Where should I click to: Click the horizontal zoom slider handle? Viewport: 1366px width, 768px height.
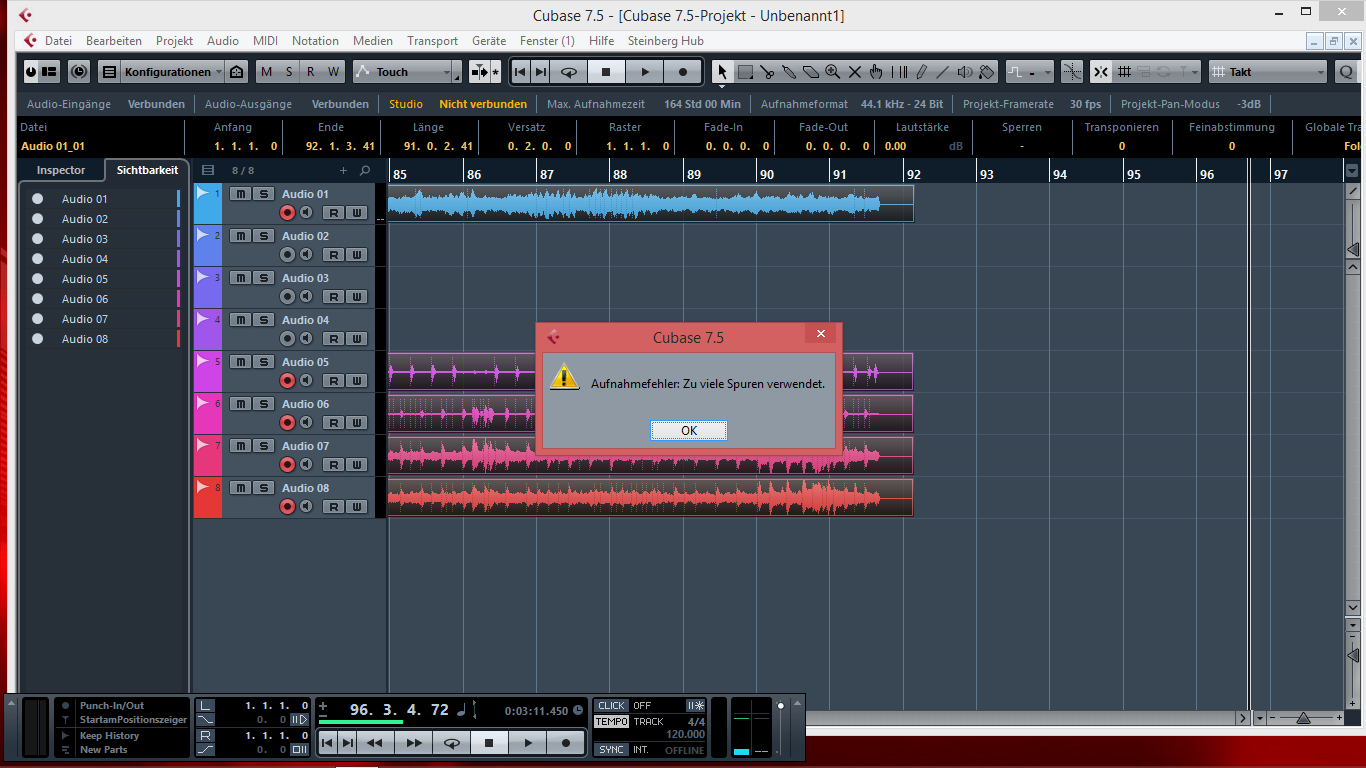point(1303,718)
